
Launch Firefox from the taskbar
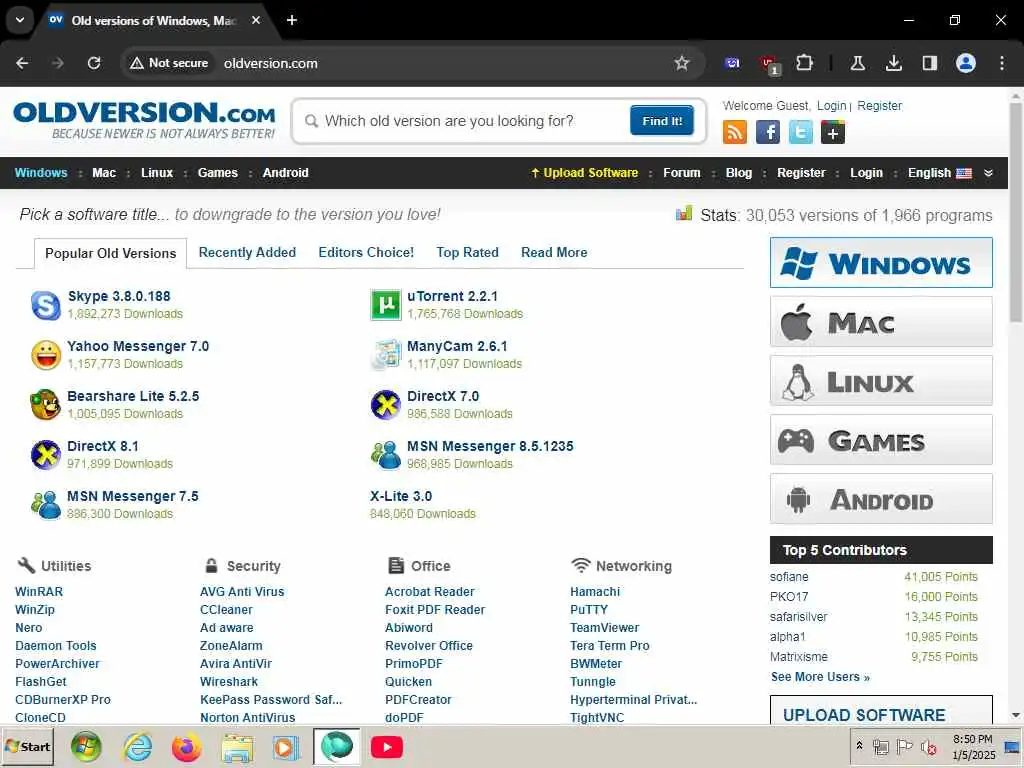[x=186, y=747]
